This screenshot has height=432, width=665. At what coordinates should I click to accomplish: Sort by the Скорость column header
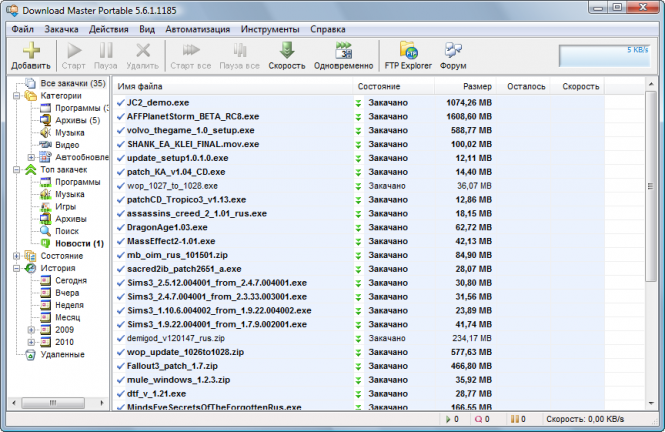pyautogui.click(x=577, y=86)
